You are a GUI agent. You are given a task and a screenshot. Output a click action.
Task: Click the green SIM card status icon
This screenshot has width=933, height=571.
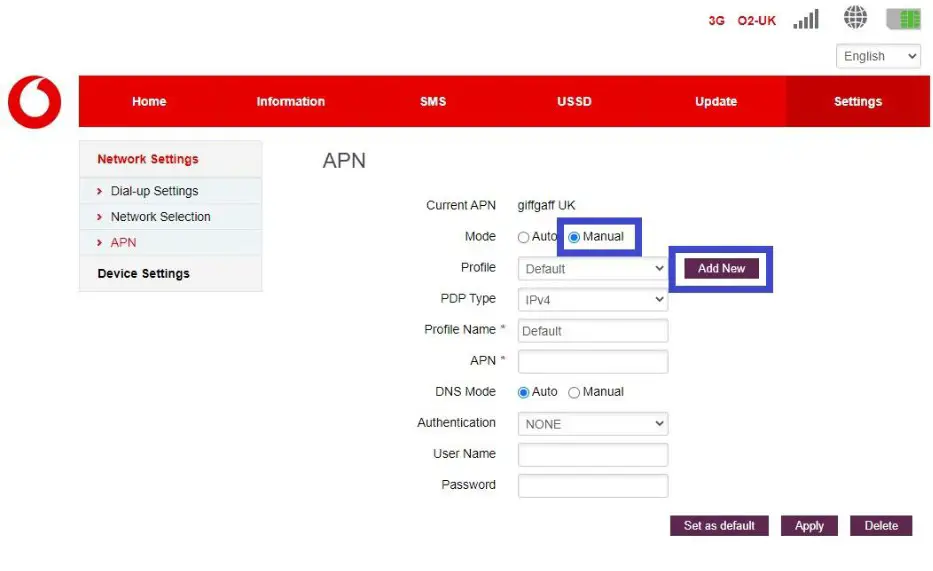[904, 19]
